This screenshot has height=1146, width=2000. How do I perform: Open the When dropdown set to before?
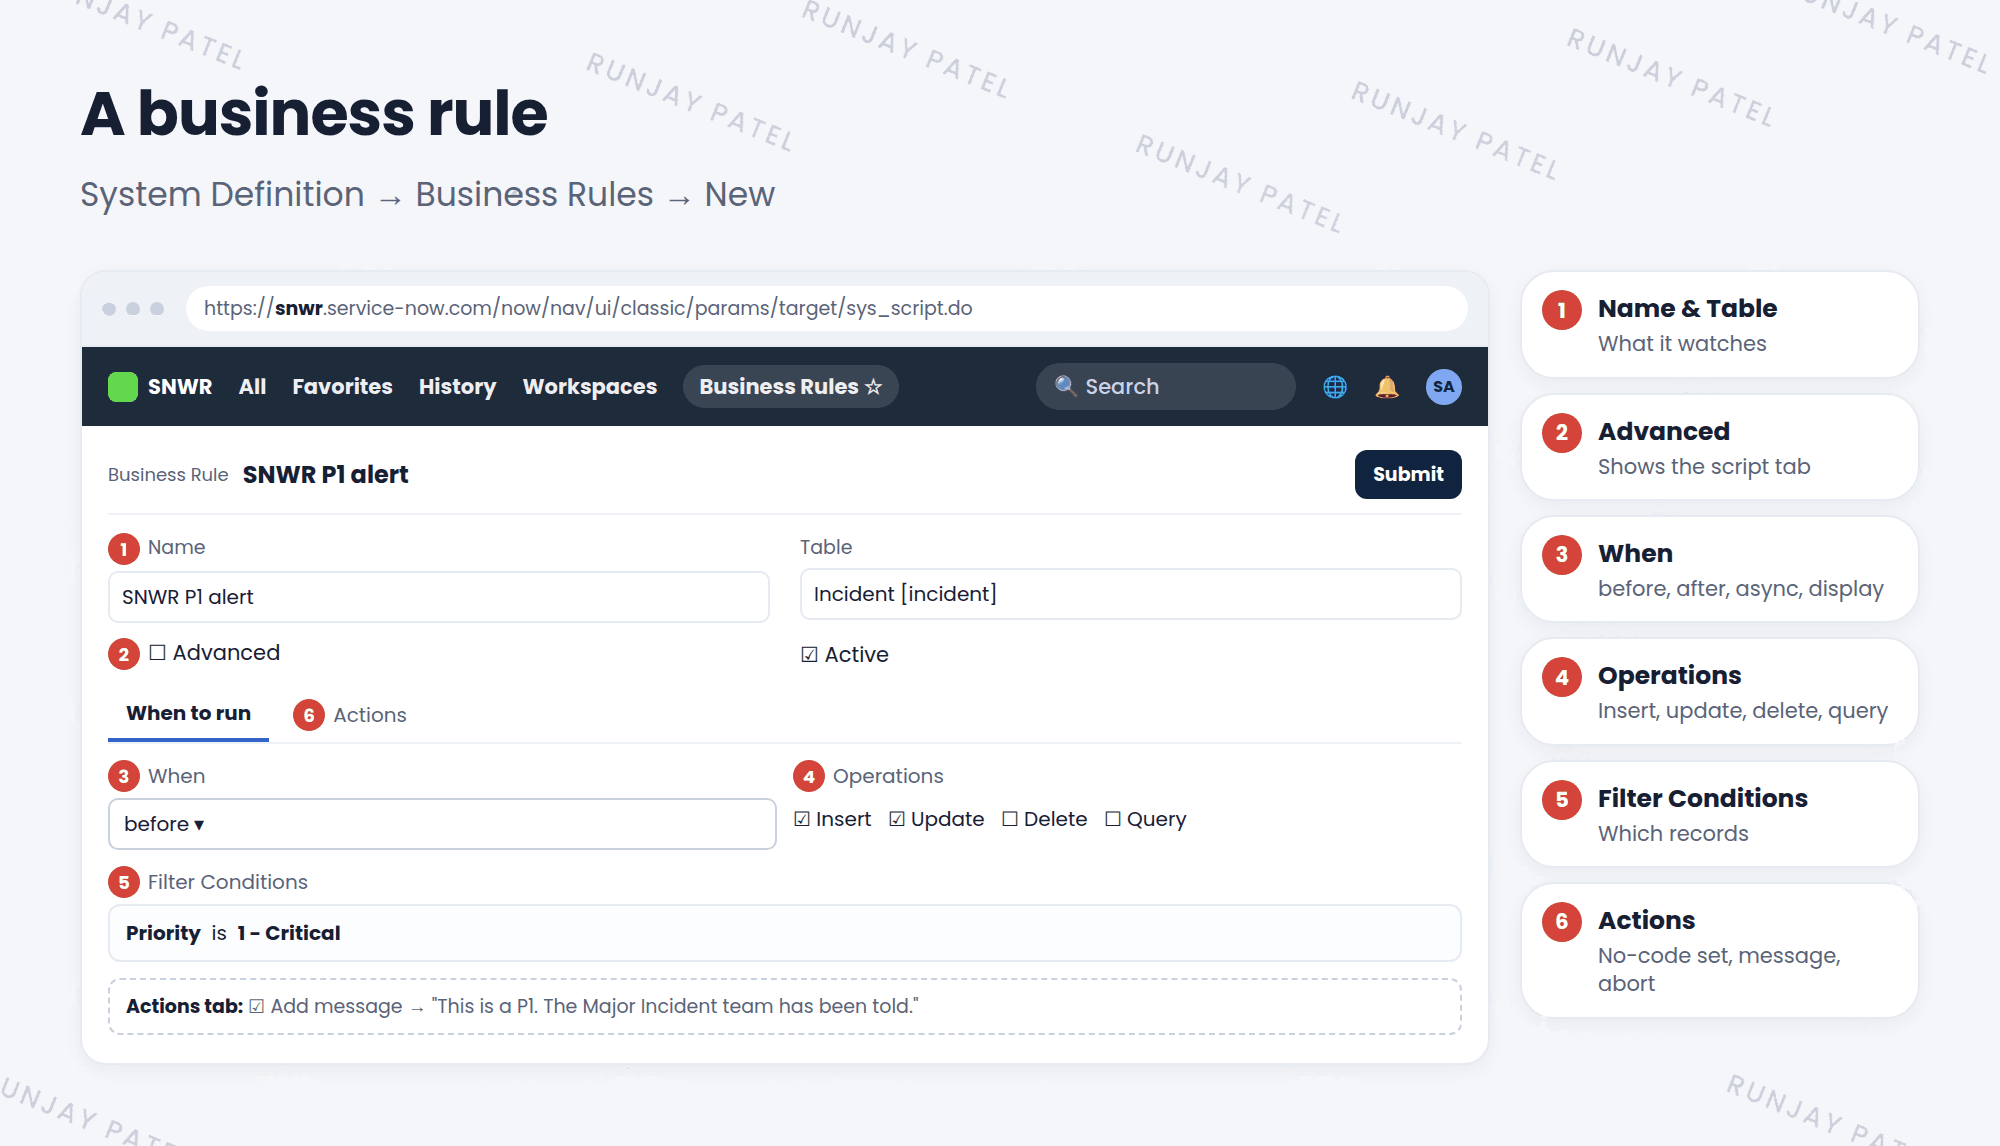click(x=442, y=824)
